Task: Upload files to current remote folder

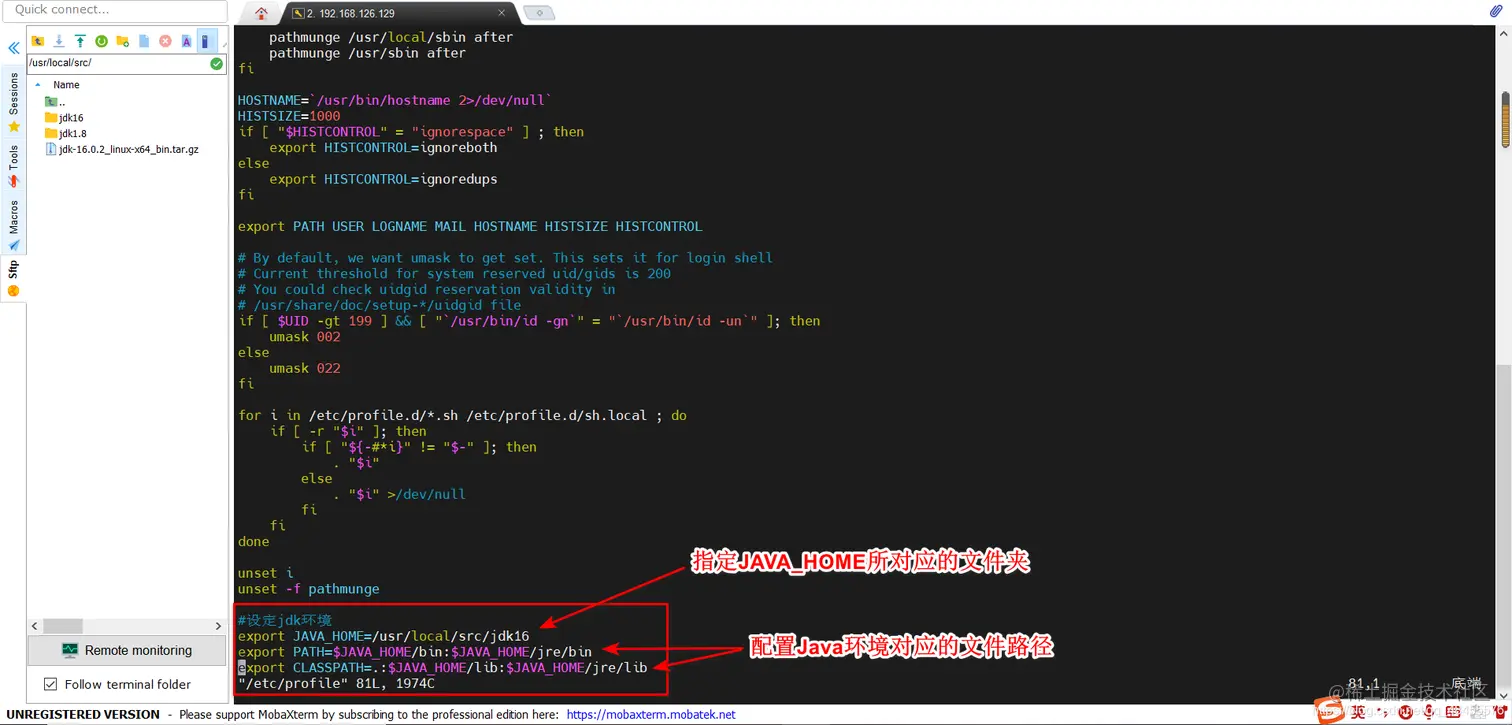Action: pyautogui.click(x=80, y=41)
